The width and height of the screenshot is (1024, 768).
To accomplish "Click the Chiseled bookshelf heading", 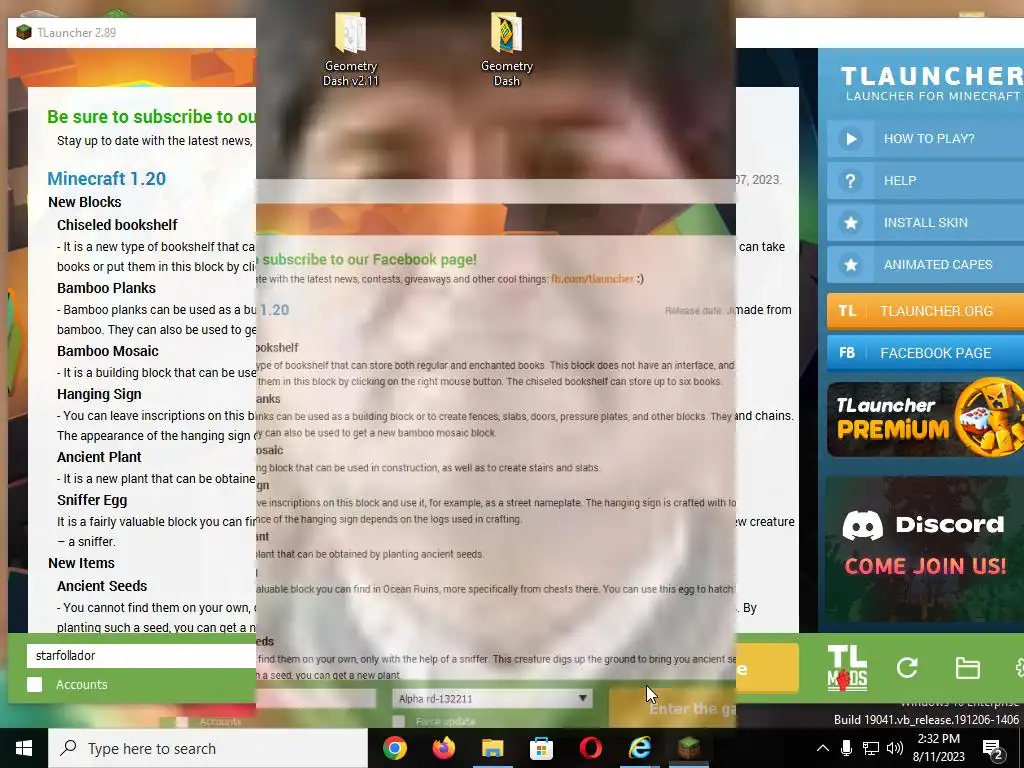I will (117, 225).
